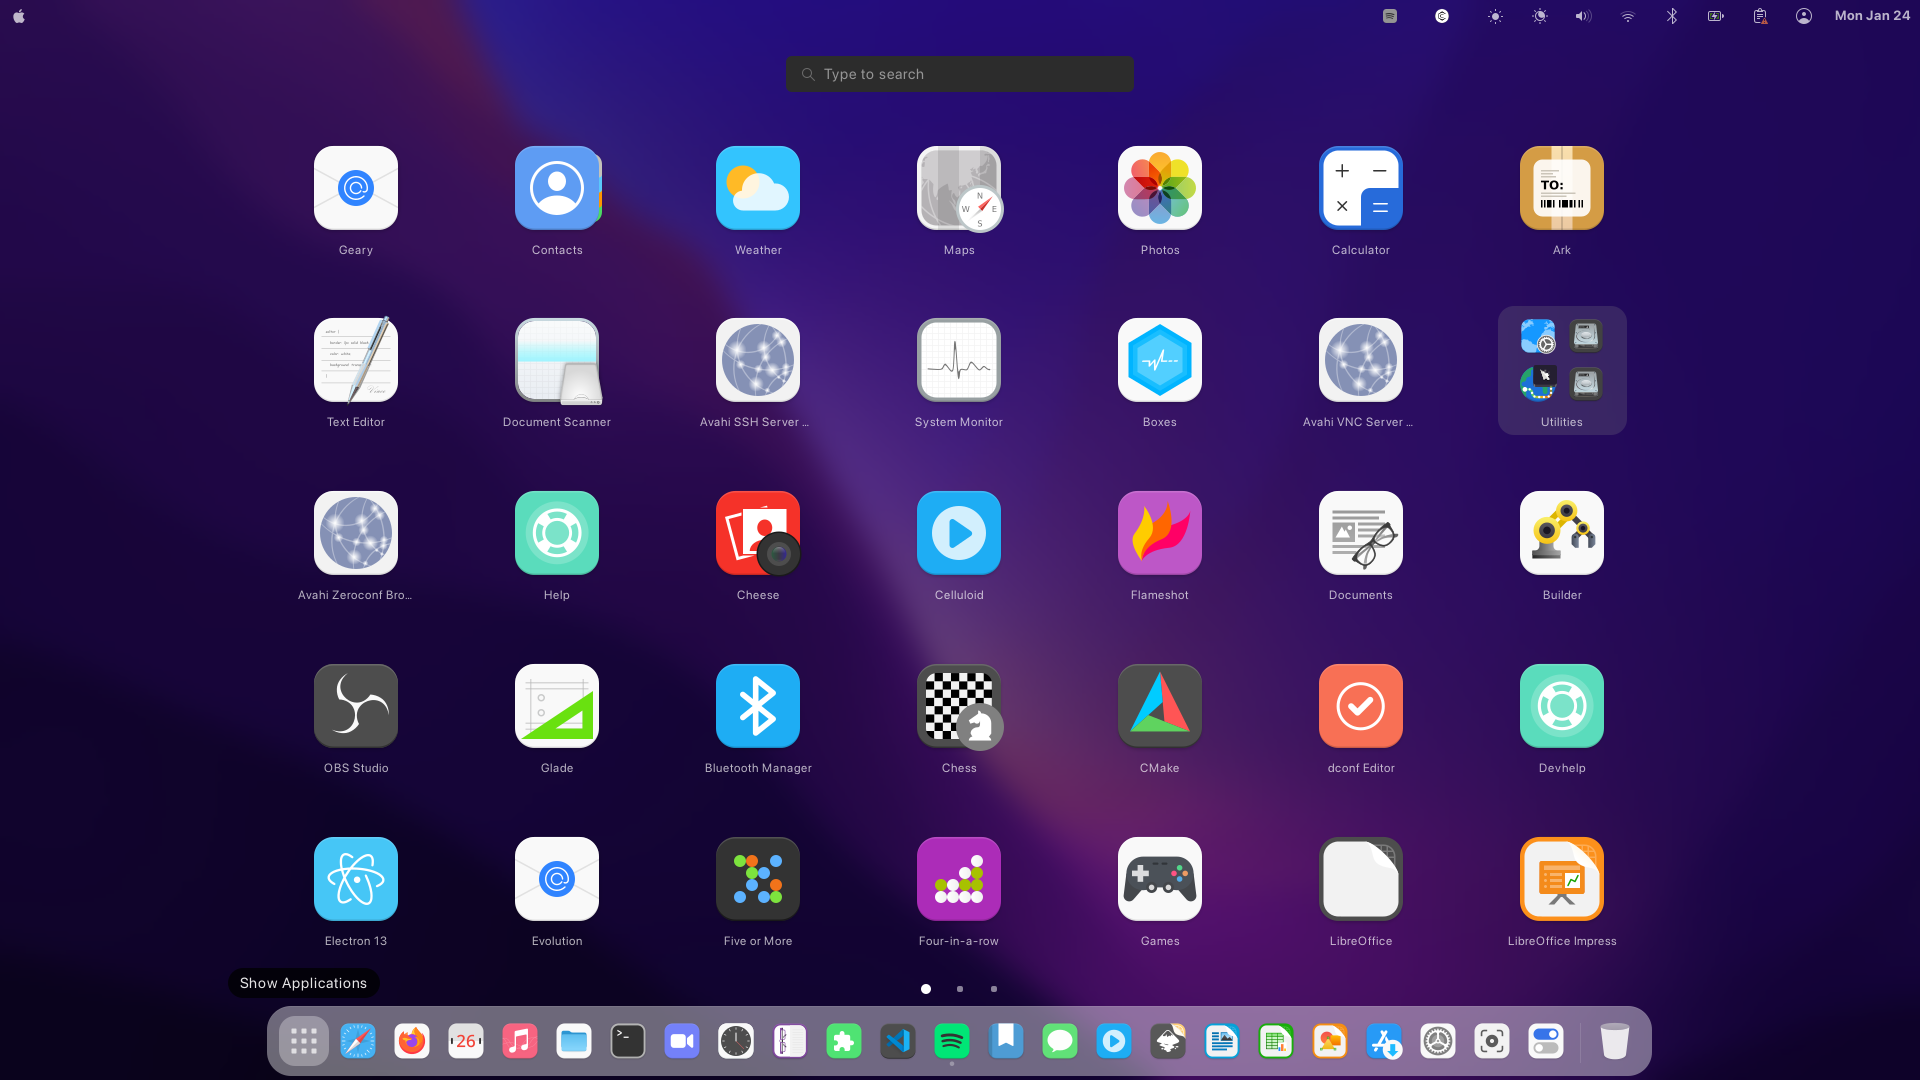
Task: Select the first page indicator dot
Action: pyautogui.click(x=926, y=989)
